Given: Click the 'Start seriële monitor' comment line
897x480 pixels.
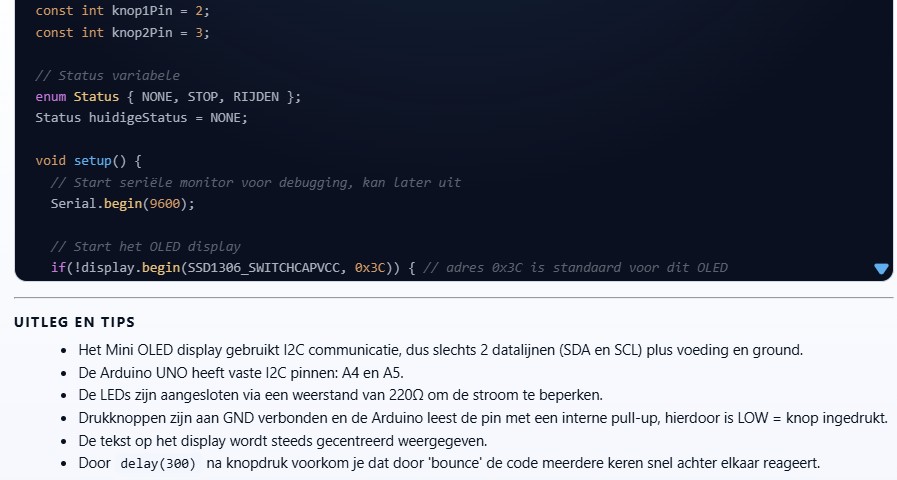Looking at the screenshot, I should pos(255,182).
